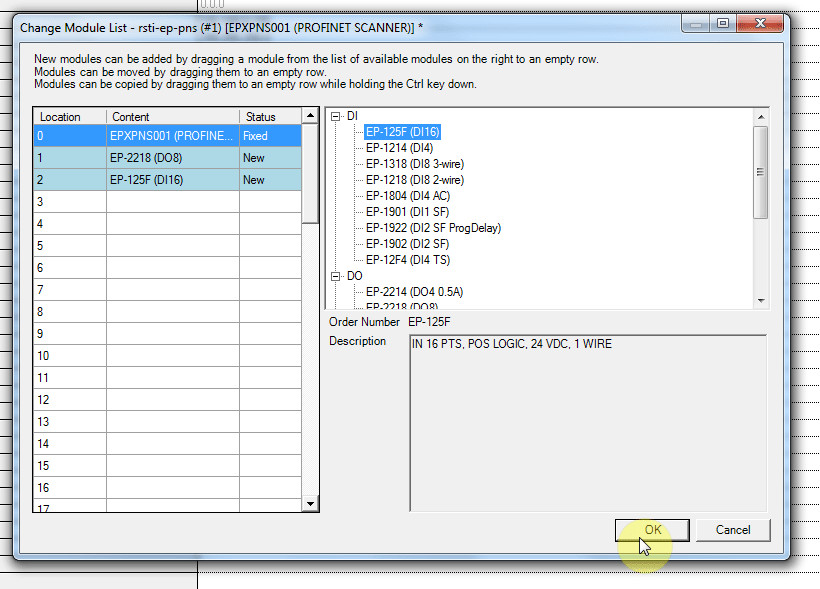Select empty location row 13

[x=167, y=422]
